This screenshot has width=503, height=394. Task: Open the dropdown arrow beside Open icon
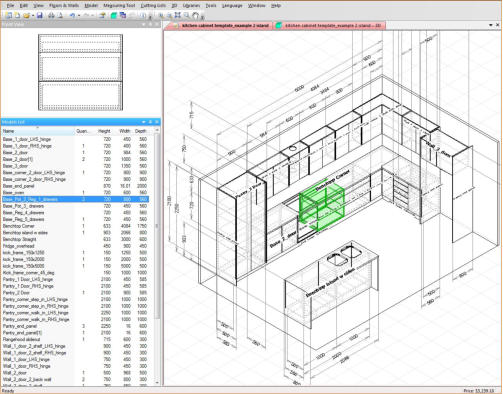click(x=33, y=15)
